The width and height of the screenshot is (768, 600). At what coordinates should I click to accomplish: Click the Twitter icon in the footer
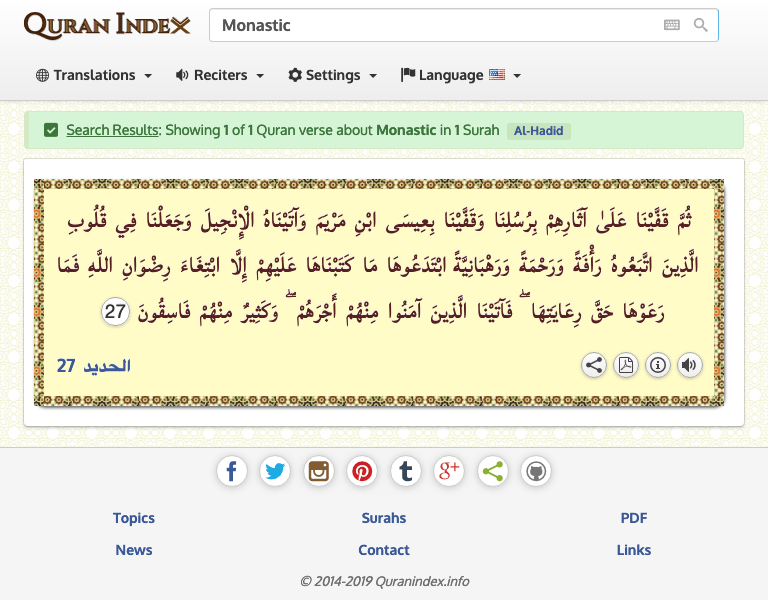(x=275, y=471)
